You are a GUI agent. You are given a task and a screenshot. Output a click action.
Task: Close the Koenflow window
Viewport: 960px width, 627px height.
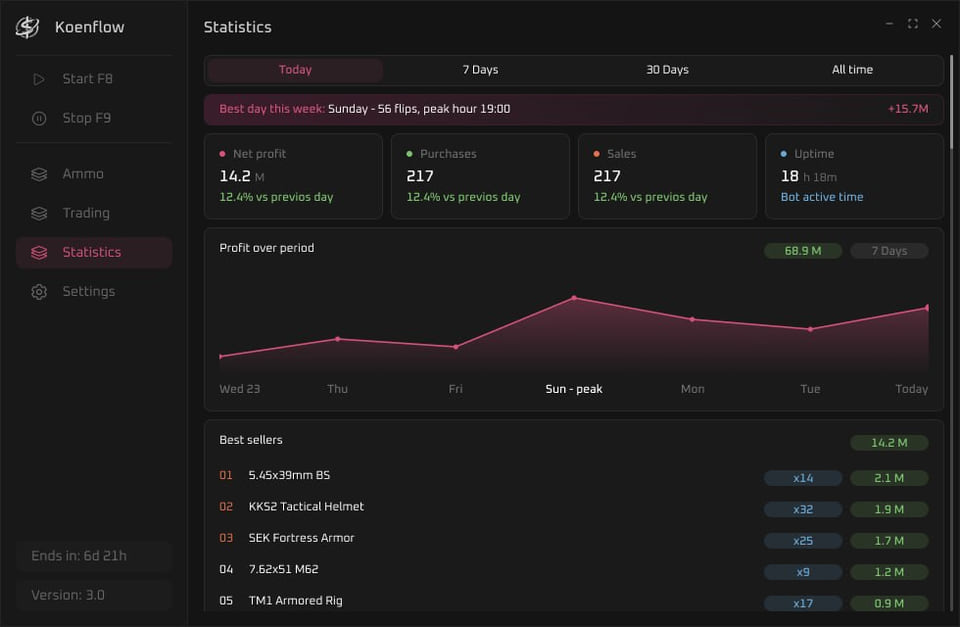936,24
